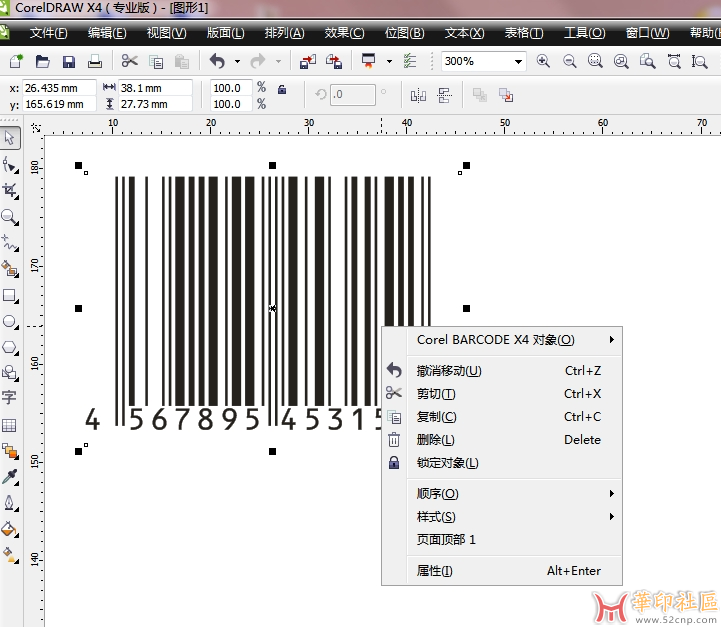Click Zoom to page height icon

point(699,61)
